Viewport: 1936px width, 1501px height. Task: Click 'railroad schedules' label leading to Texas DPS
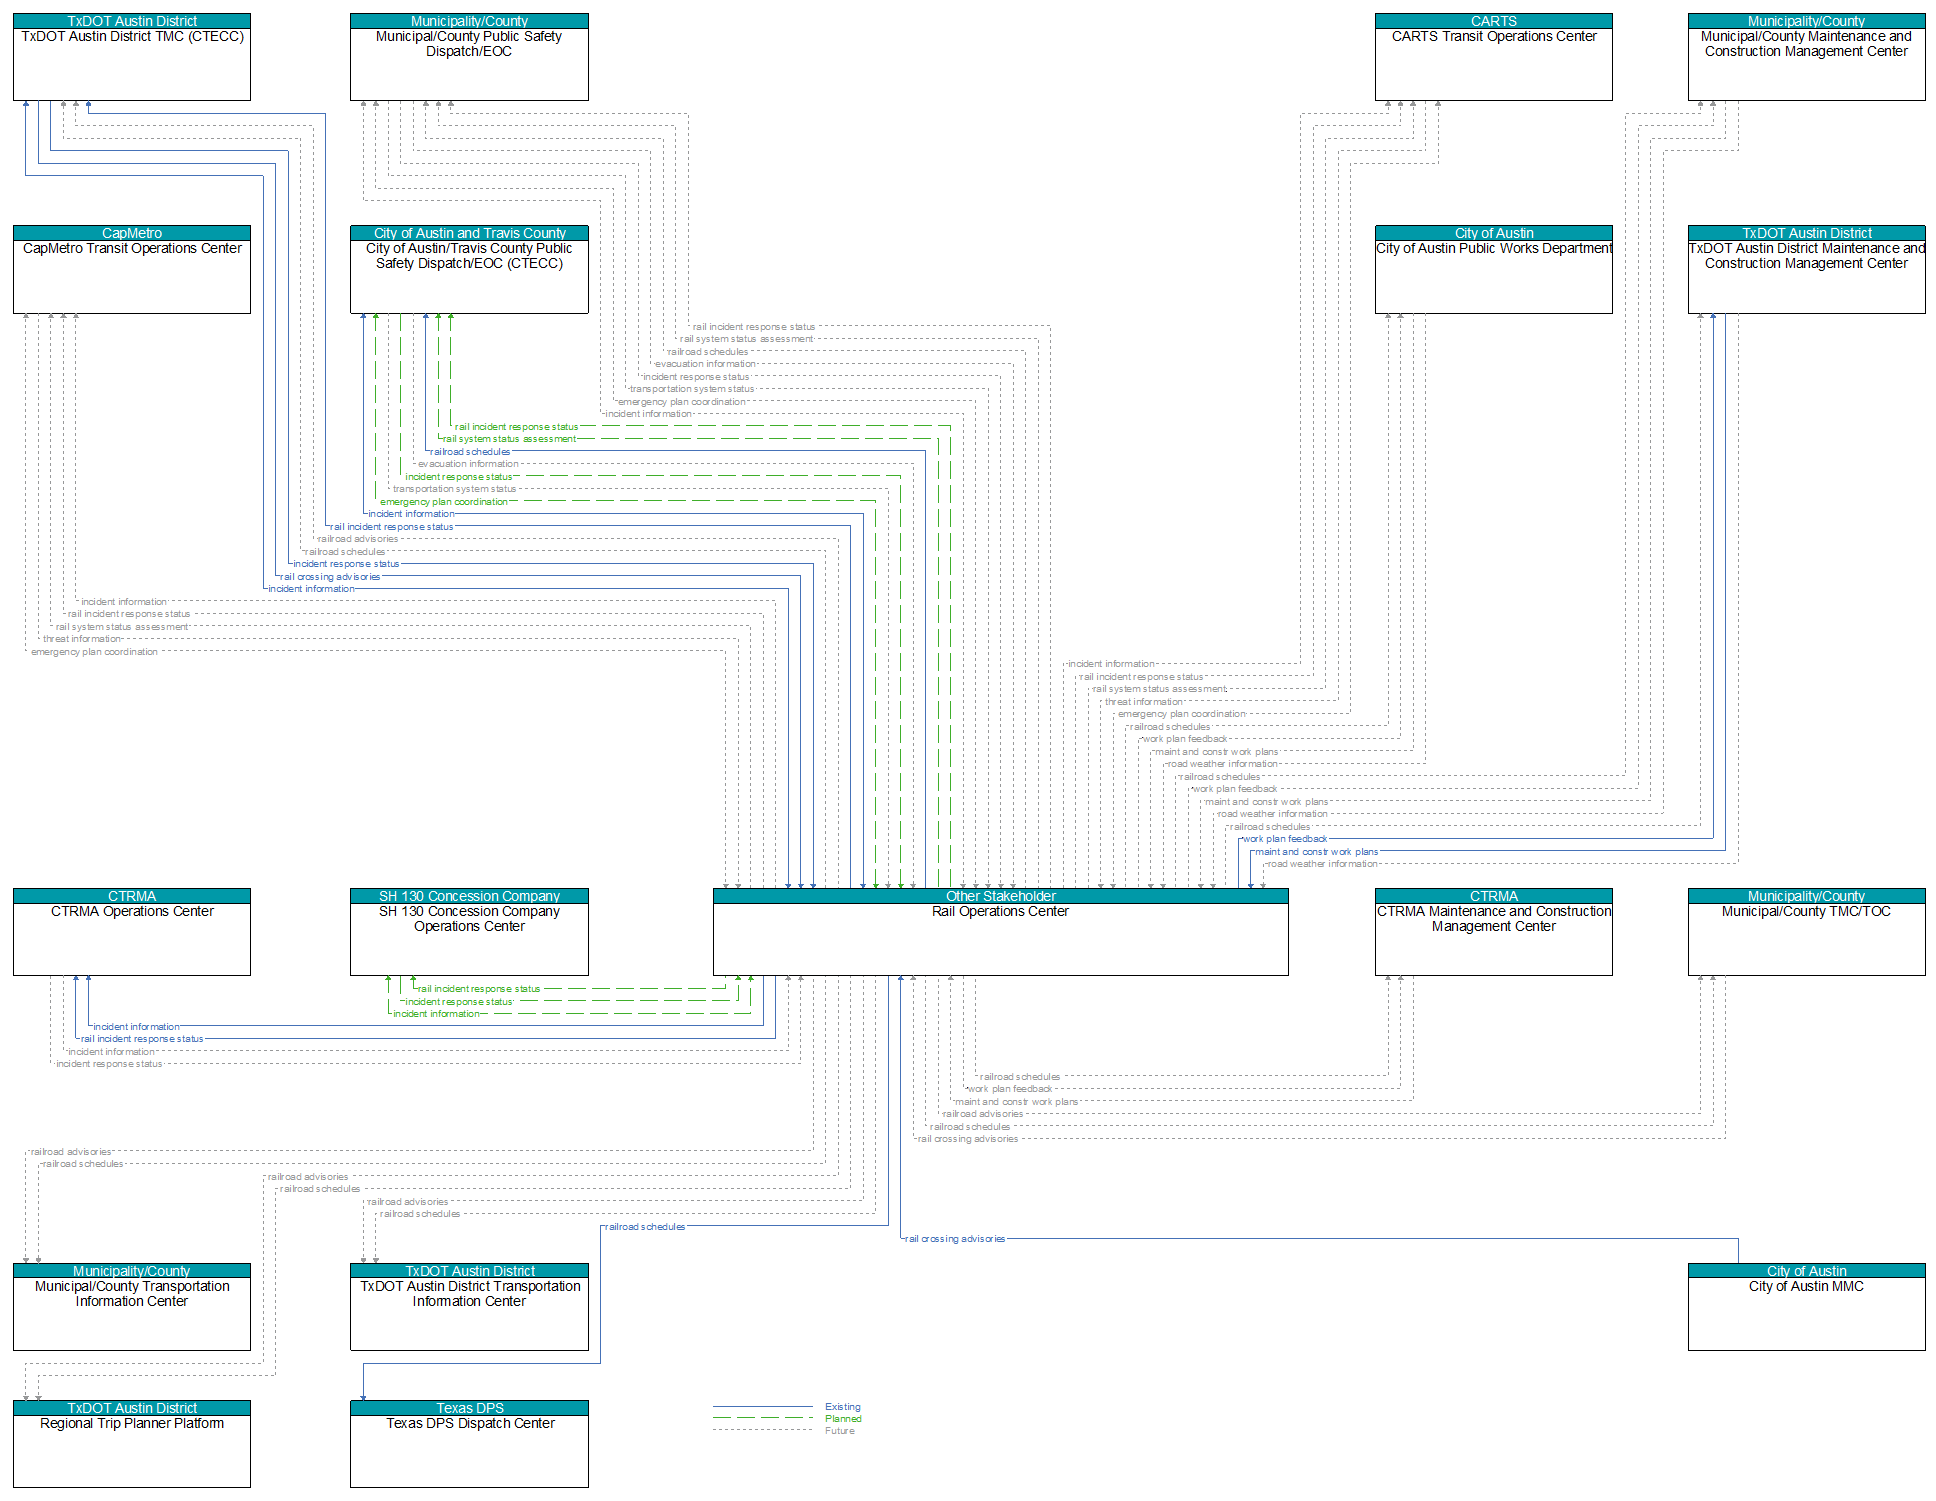coord(645,1227)
